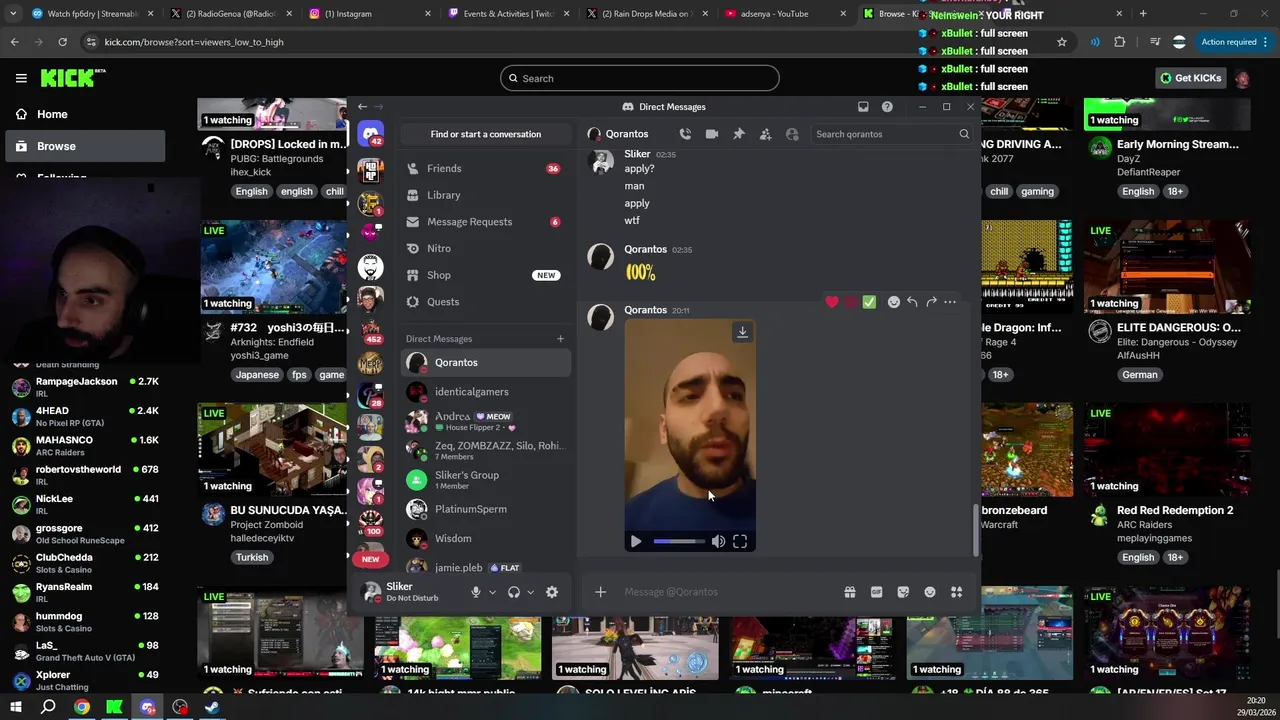Image resolution: width=1280 pixels, height=720 pixels.
Task: Play the Discord video attachment
Action: tap(636, 541)
